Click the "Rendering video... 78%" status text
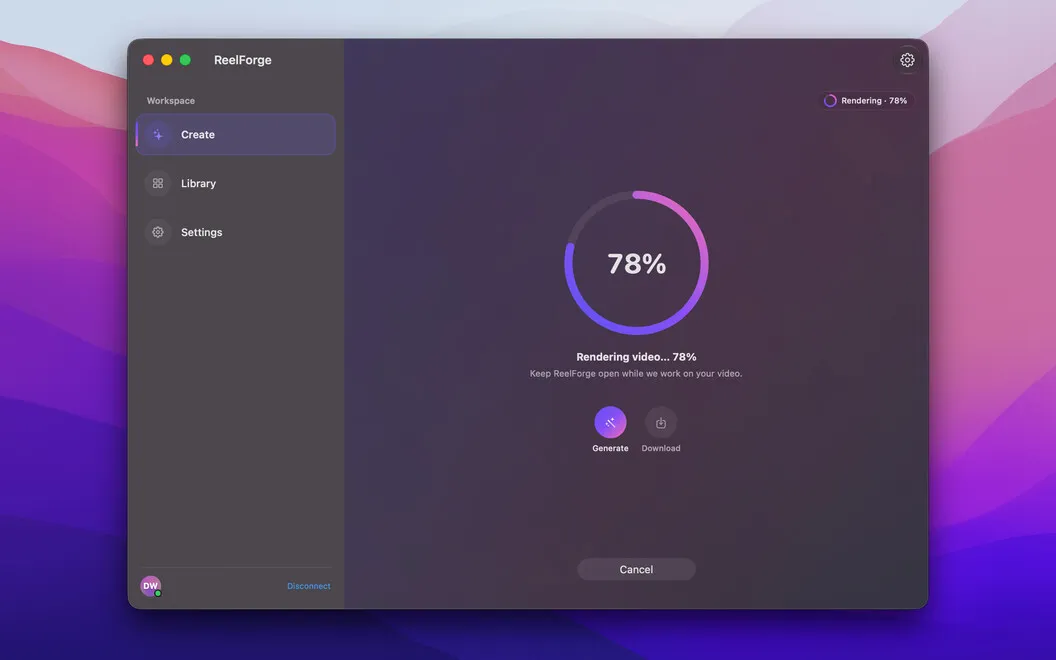Viewport: 1056px width, 660px height. coord(636,357)
